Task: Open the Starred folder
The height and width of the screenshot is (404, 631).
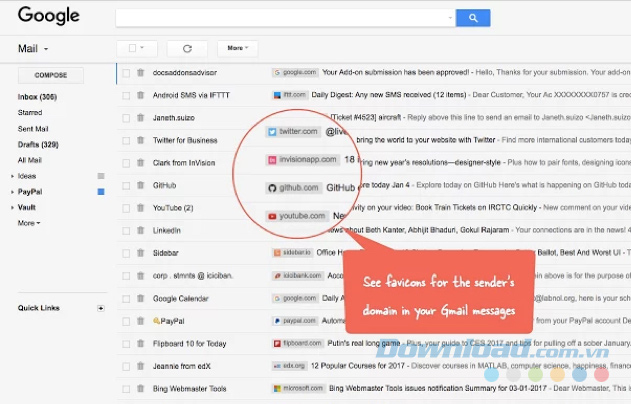Action: click(30, 113)
